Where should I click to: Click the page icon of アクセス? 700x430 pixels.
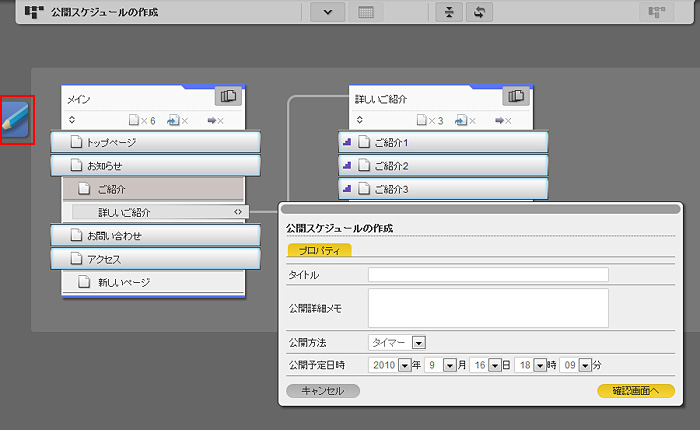(x=77, y=259)
